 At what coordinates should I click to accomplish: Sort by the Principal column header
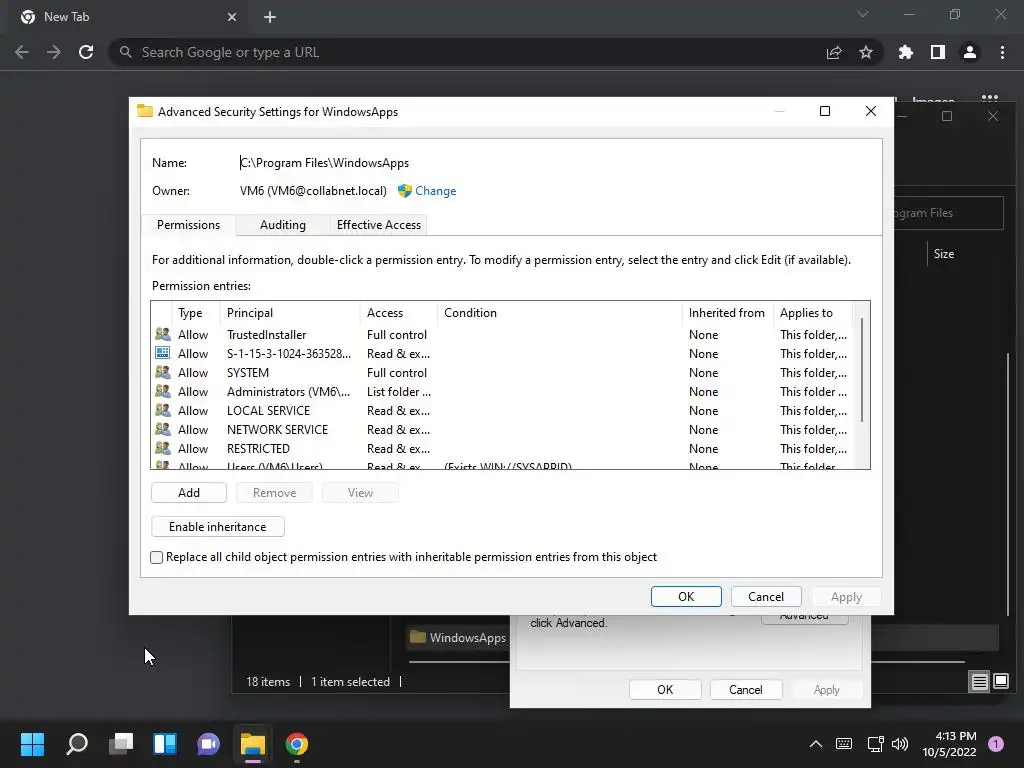point(290,313)
